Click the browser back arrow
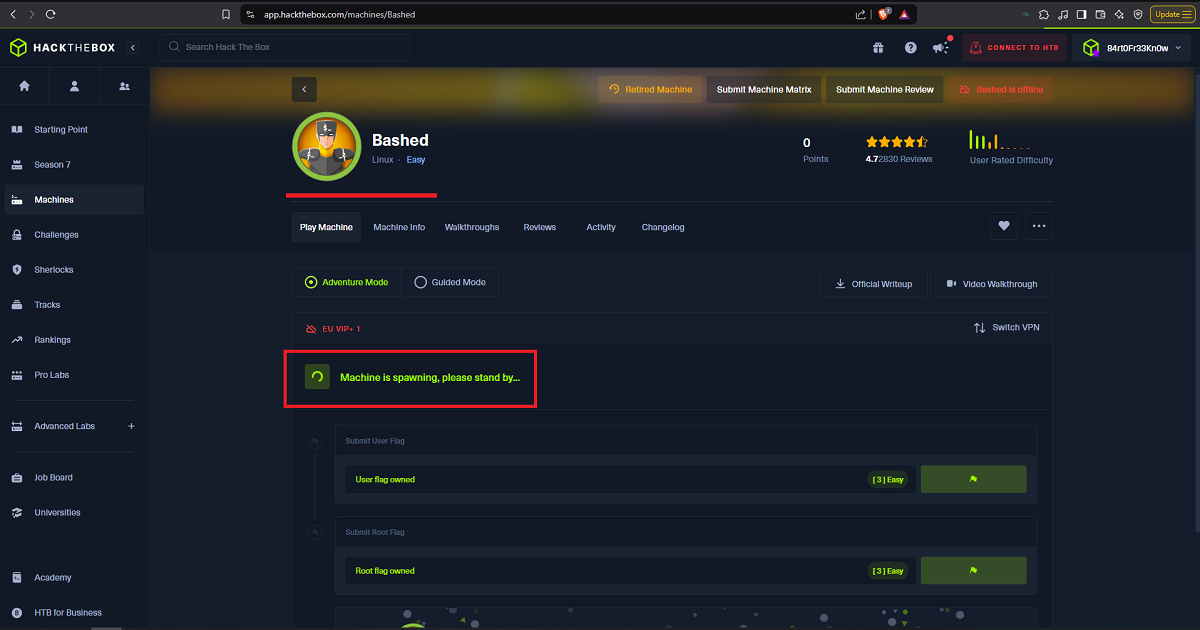This screenshot has width=1200, height=630. [13, 14]
